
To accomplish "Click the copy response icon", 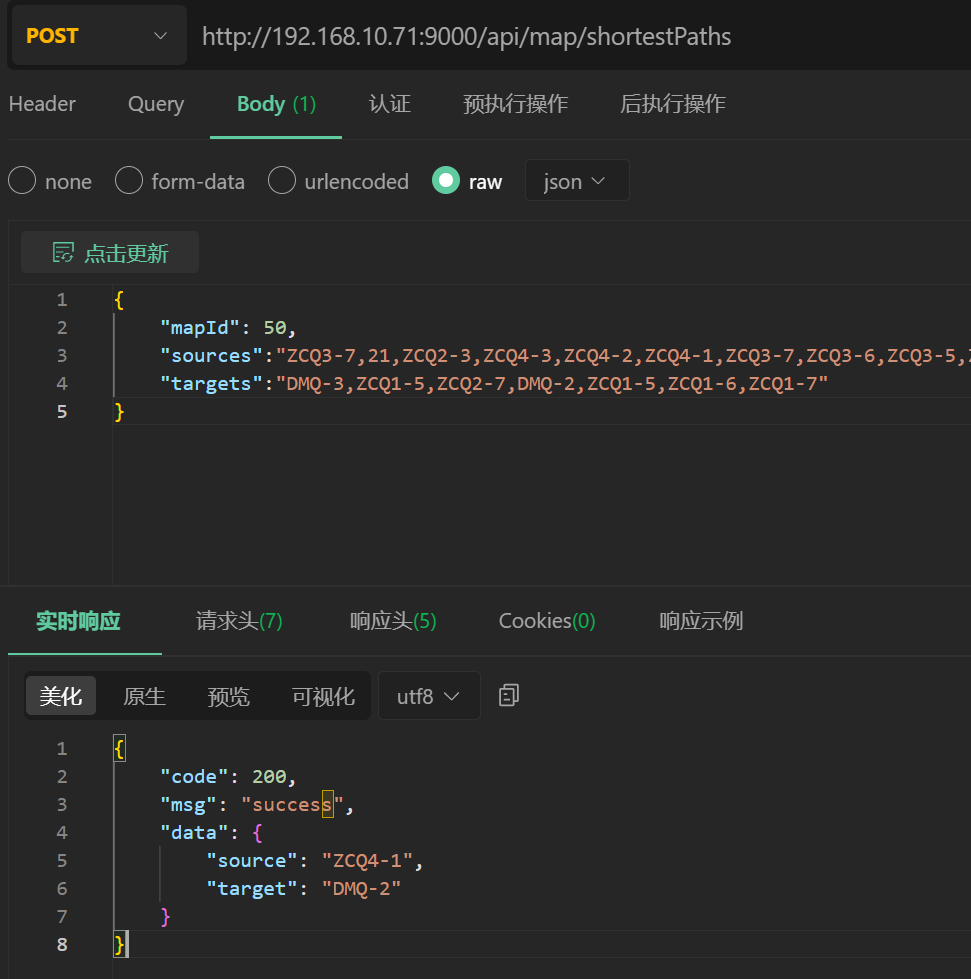I will [x=509, y=696].
